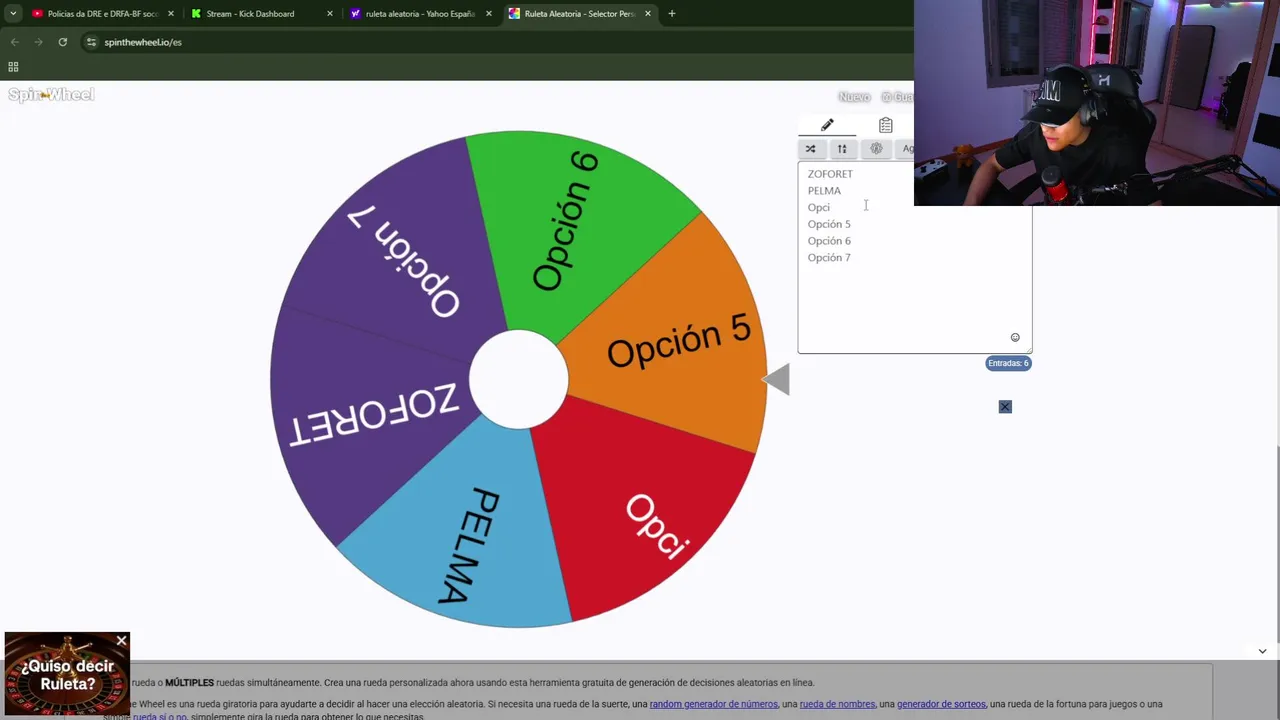Follow the rueda de nombres link
This screenshot has height=720, width=1280.
pyautogui.click(x=837, y=704)
